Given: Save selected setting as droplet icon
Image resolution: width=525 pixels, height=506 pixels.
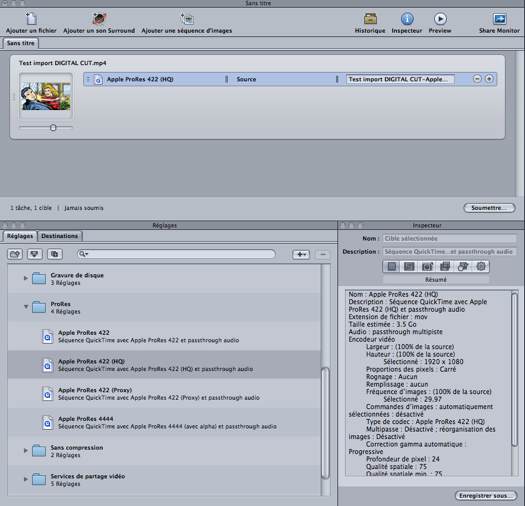Looking at the screenshot, I should [34, 254].
